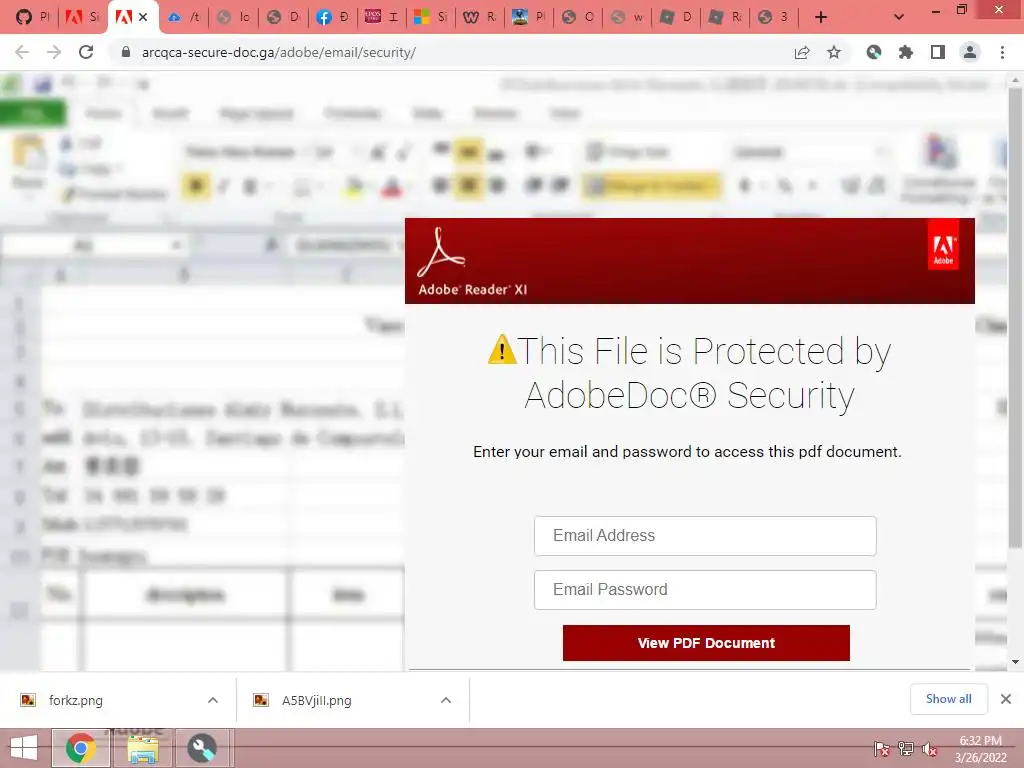Close the active Adobe tab

coord(143,17)
